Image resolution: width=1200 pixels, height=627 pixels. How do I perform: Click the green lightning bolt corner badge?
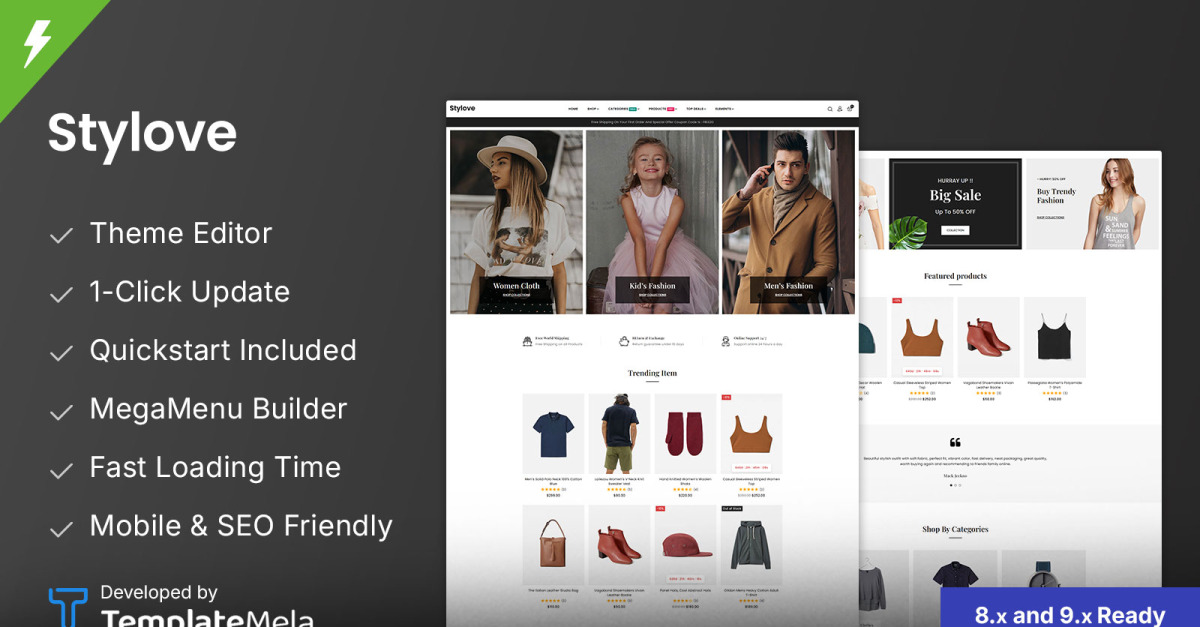37,44
